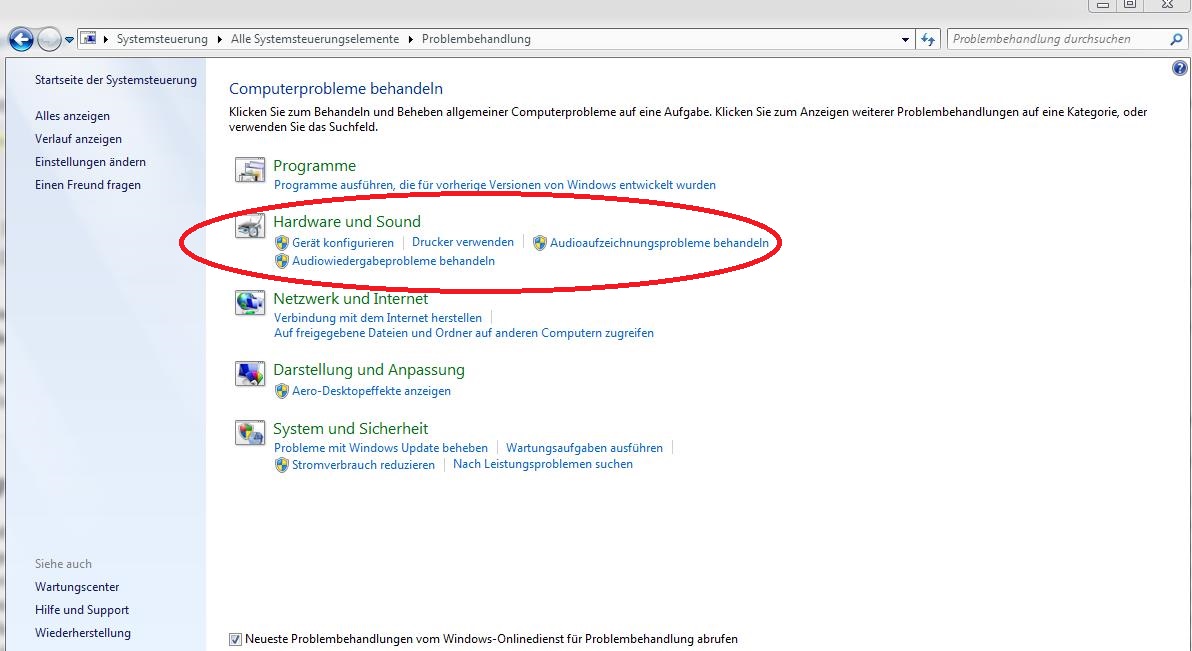Open the blue Help question mark icon
Screen dimensions: 1192x651
pyautogui.click(x=1179, y=68)
